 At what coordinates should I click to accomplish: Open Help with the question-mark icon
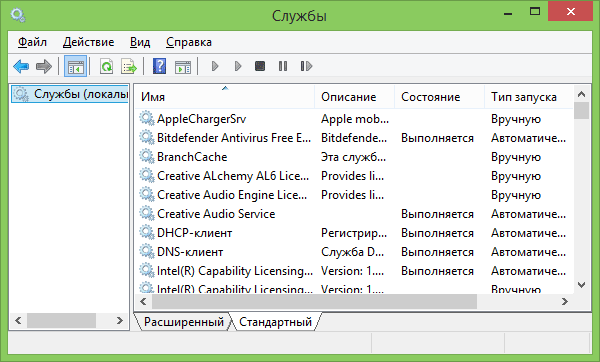159,66
